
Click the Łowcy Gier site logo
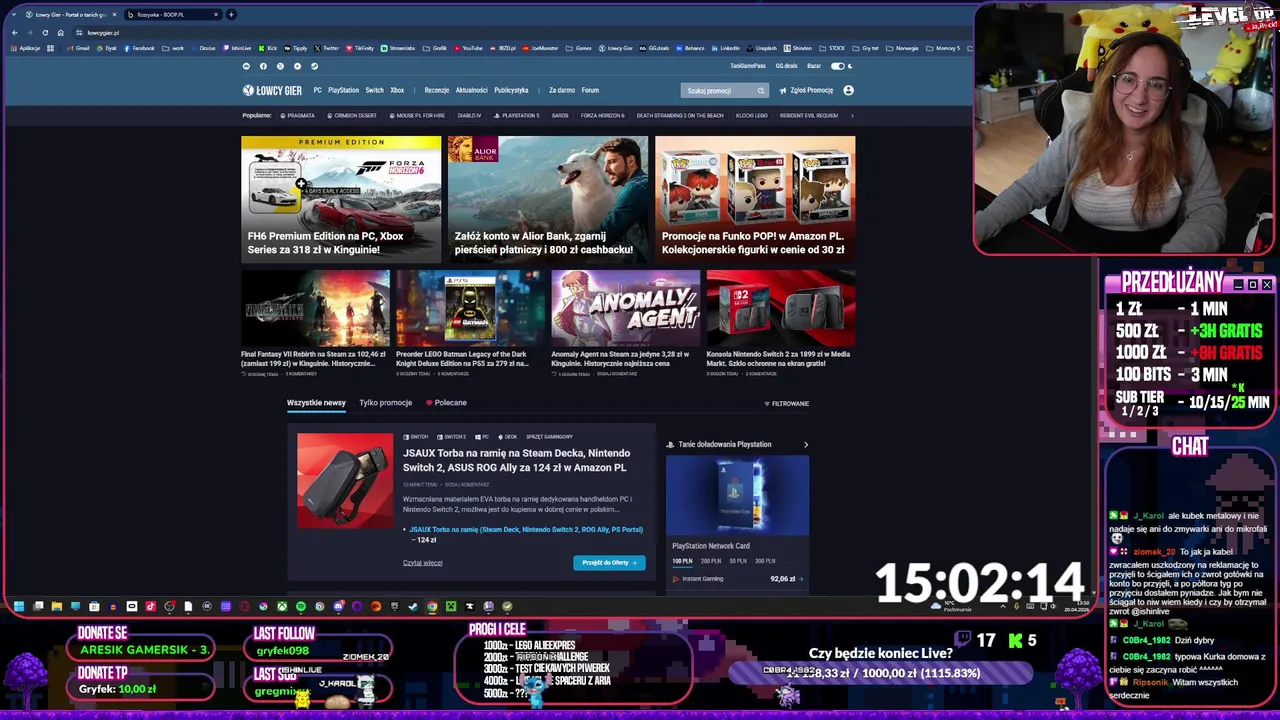tap(272, 90)
